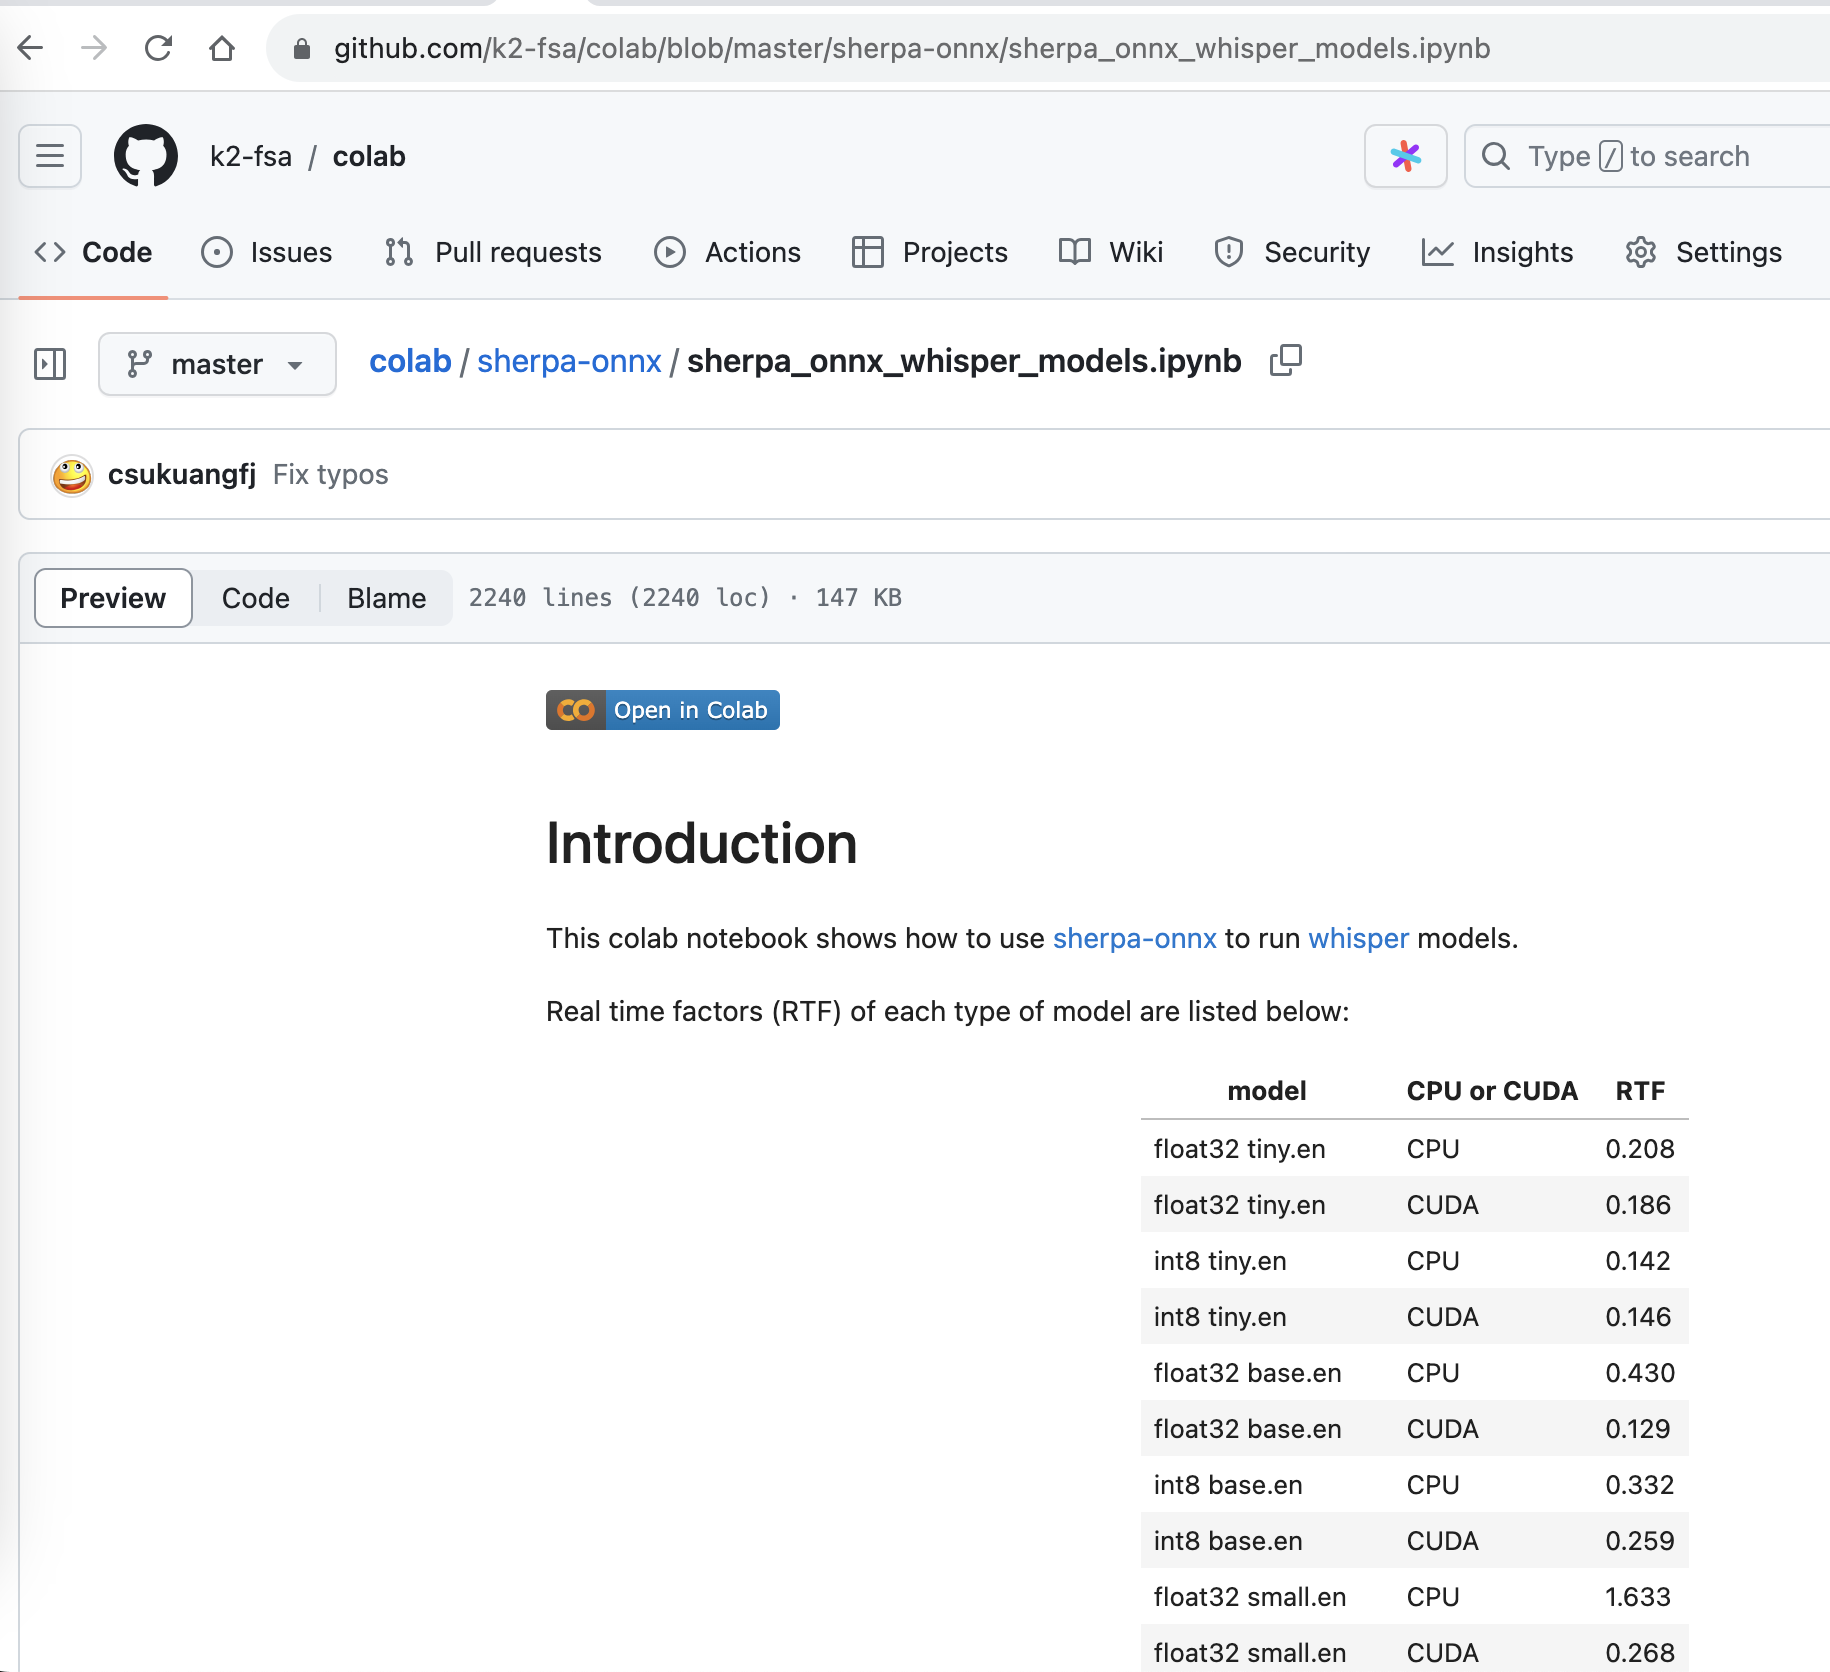1830x1672 pixels.
Task: Click the colab repository name link
Action: [x=369, y=156]
